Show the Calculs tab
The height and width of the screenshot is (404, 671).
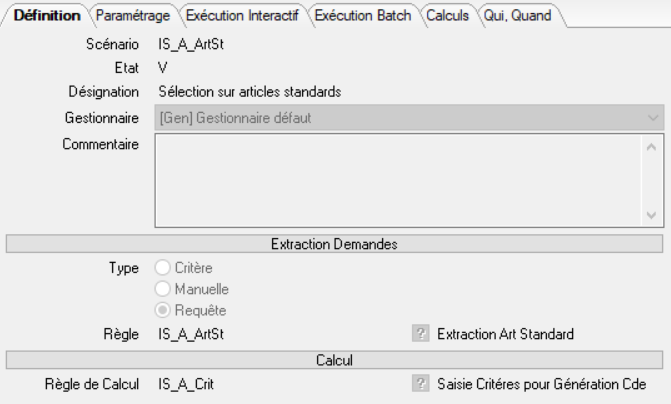(446, 16)
